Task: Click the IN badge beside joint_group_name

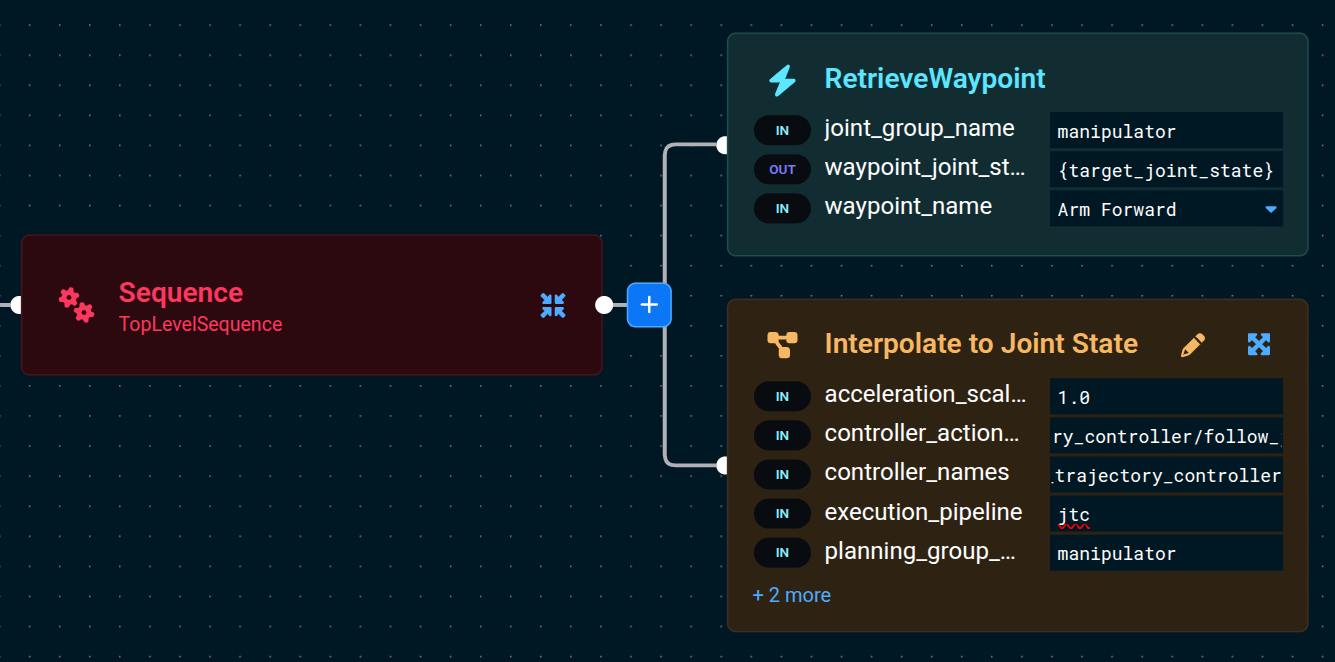Action: coord(782,131)
